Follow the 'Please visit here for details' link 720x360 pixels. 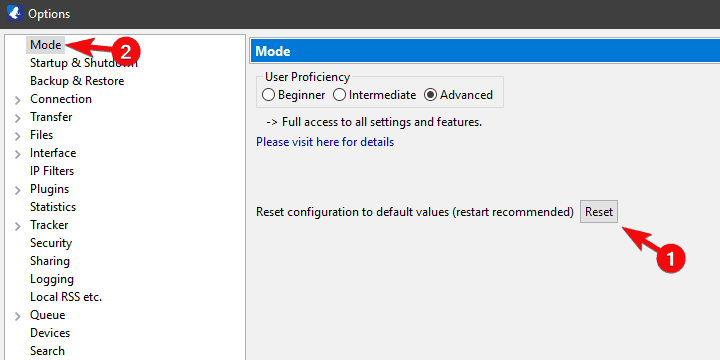click(x=325, y=142)
